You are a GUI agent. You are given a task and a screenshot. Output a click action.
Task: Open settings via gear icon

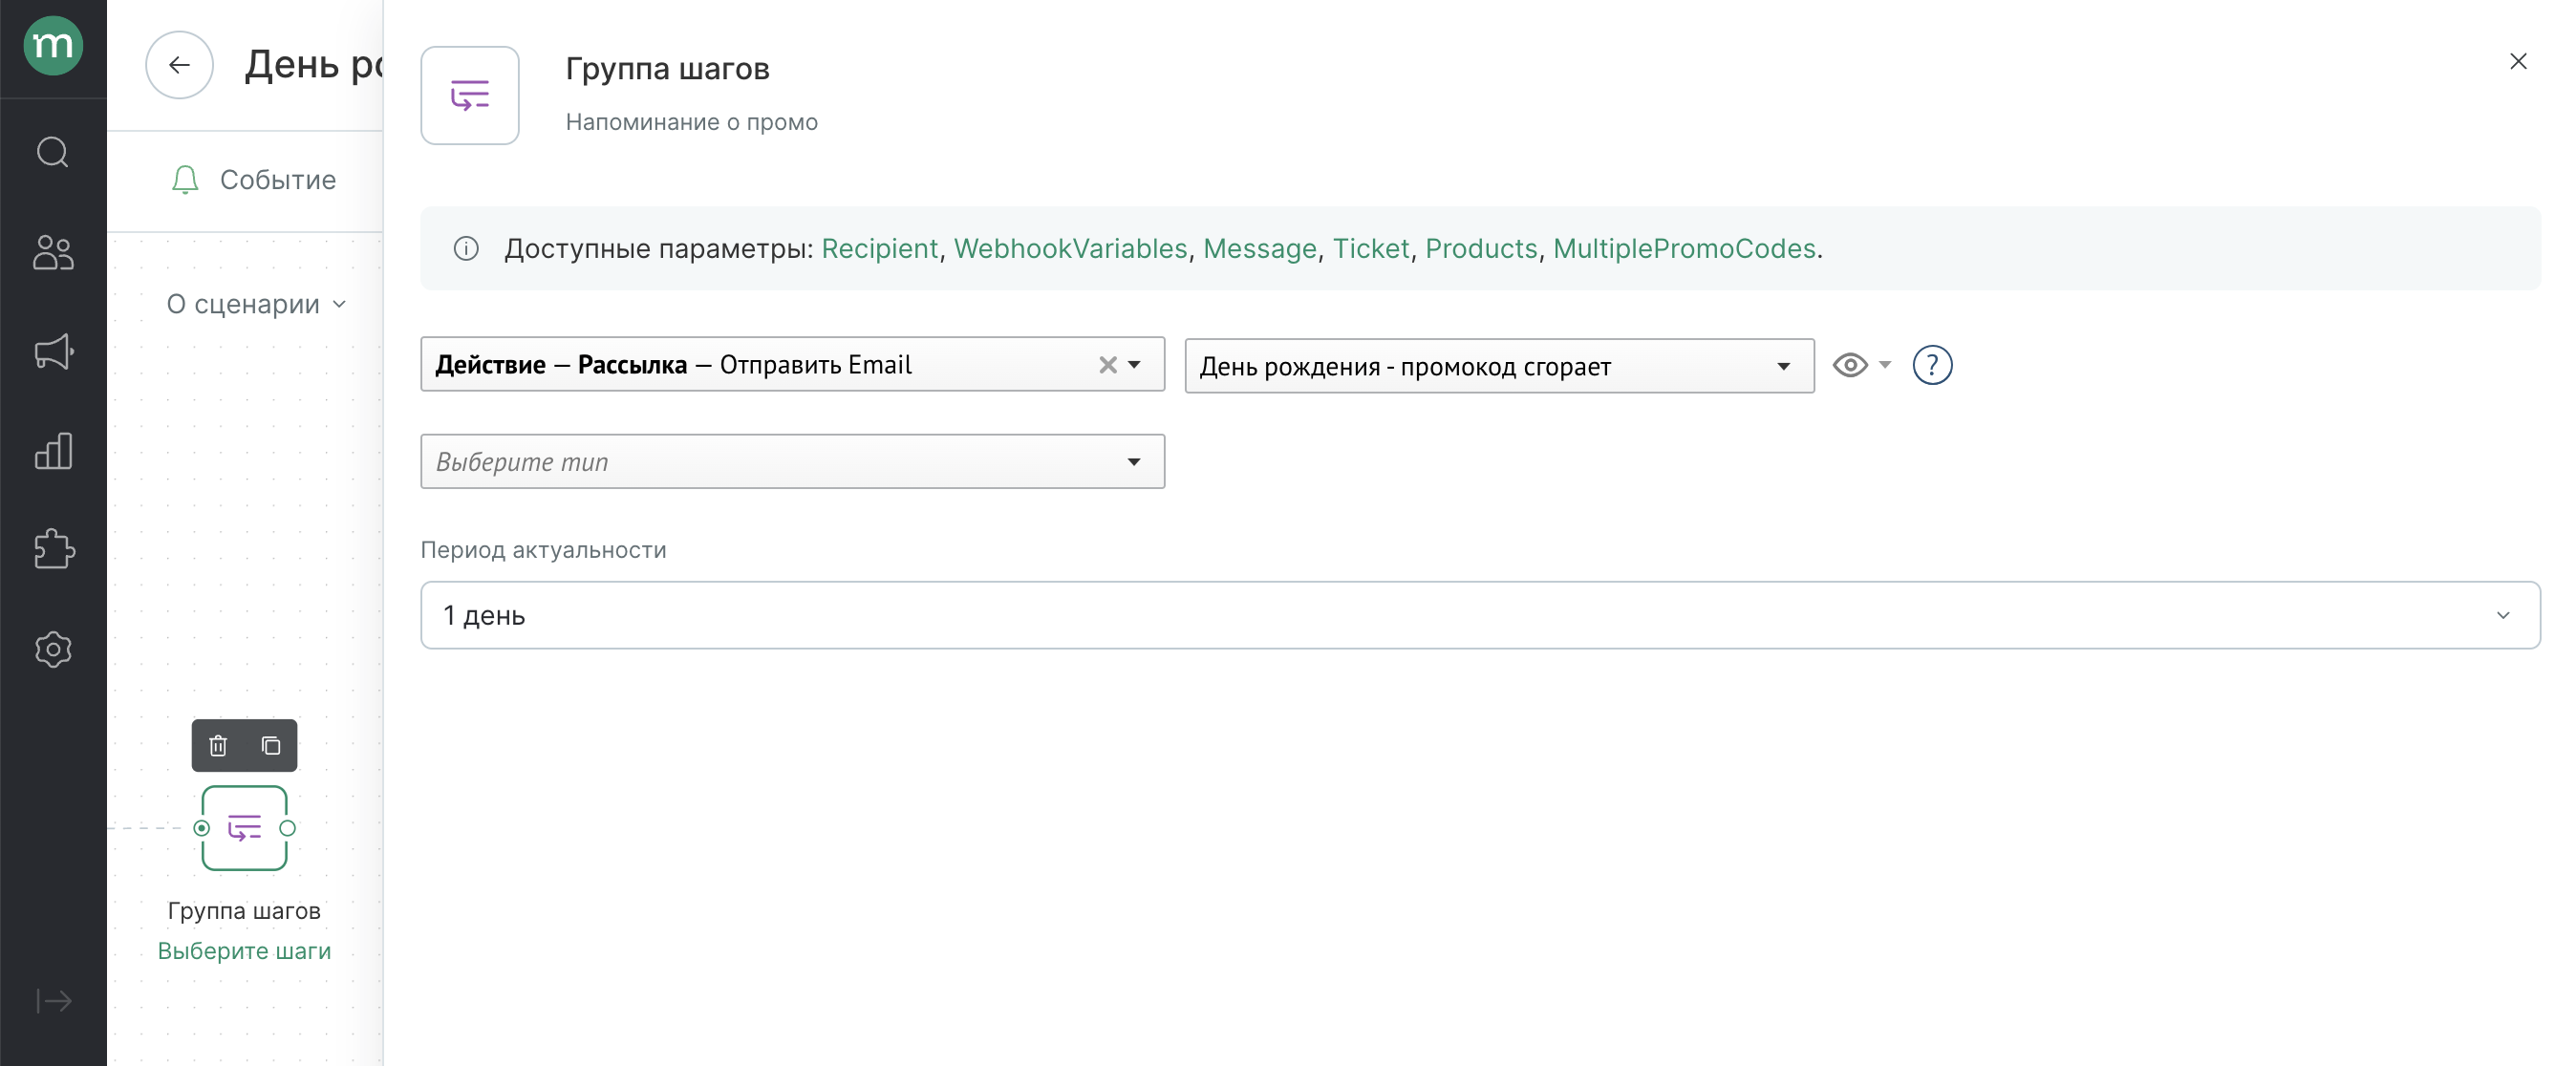[x=53, y=649]
